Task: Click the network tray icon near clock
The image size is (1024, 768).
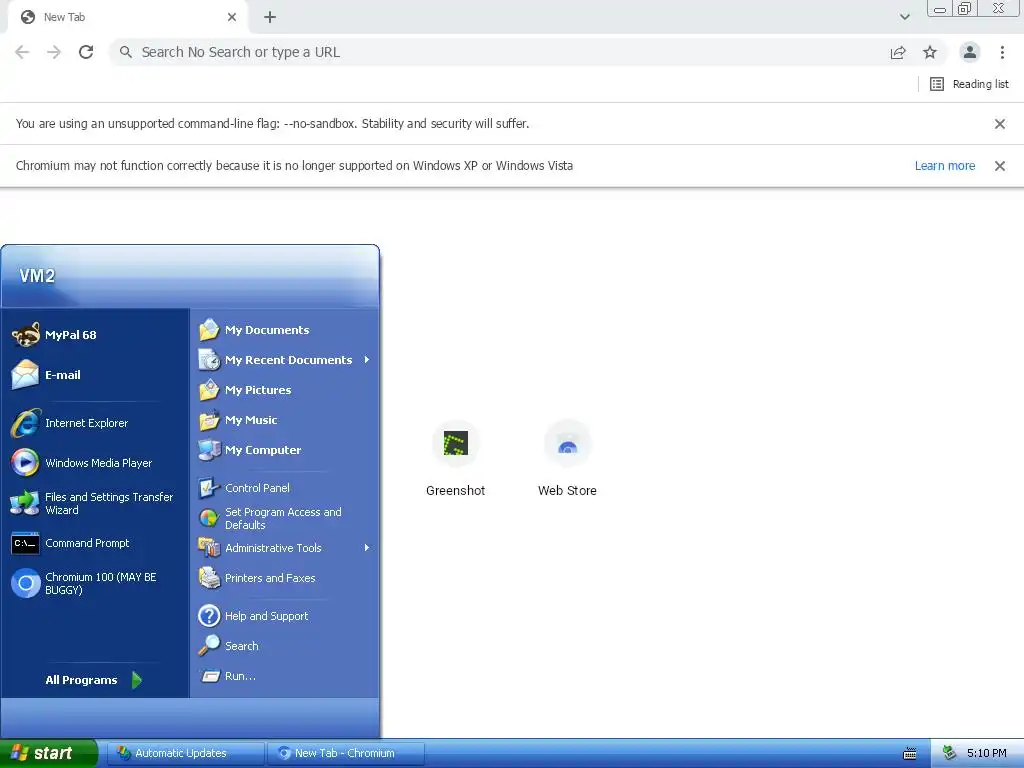Action: click(949, 753)
